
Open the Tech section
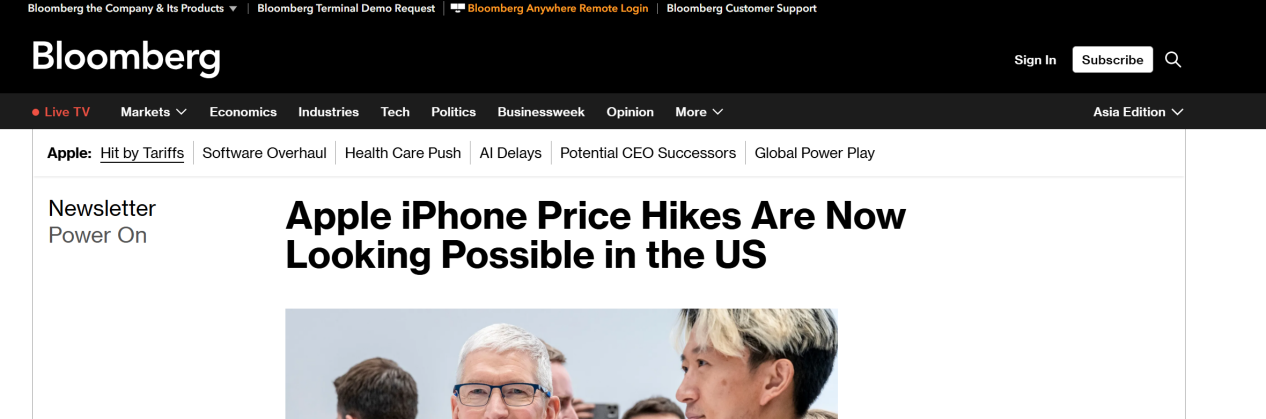395,112
